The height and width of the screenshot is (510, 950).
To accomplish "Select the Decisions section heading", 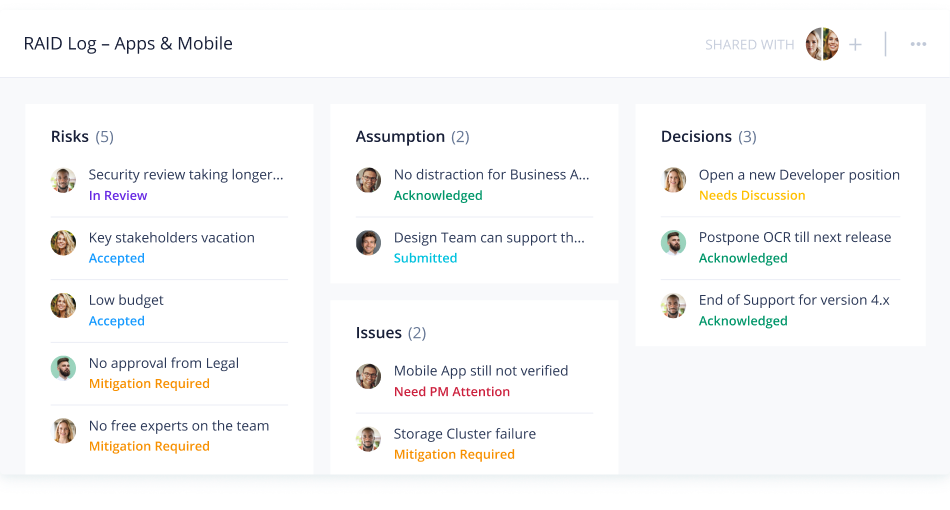I will [x=696, y=137].
